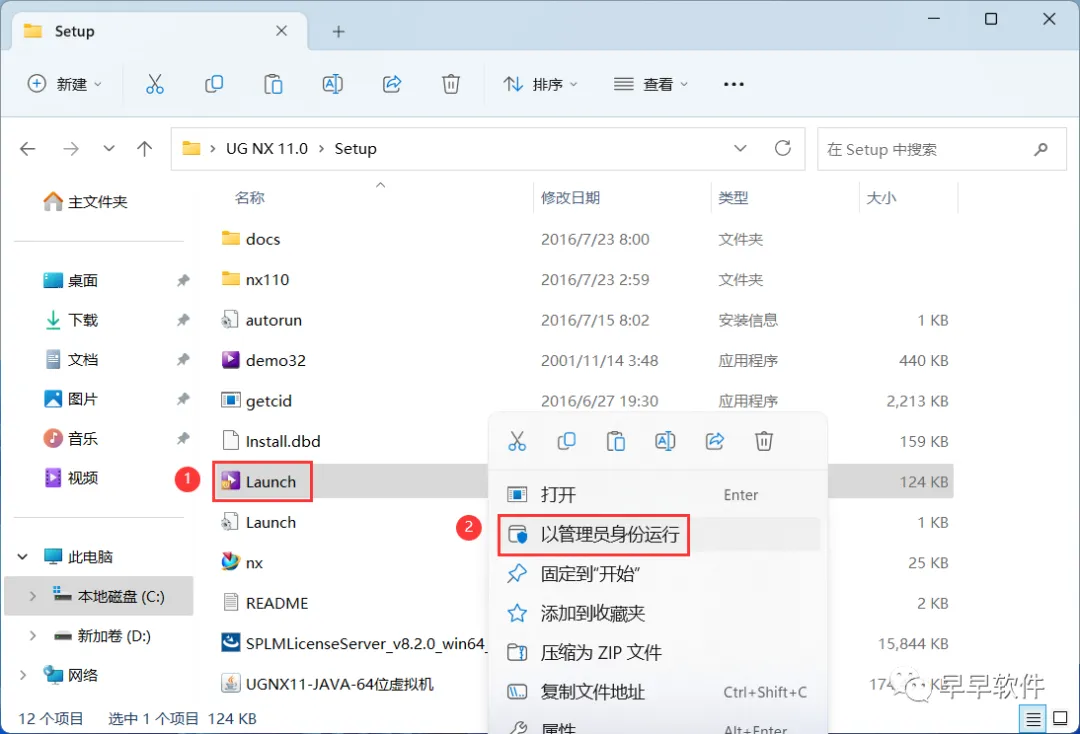
Task: Switch to large icons view in status bar
Action: coord(1061,719)
